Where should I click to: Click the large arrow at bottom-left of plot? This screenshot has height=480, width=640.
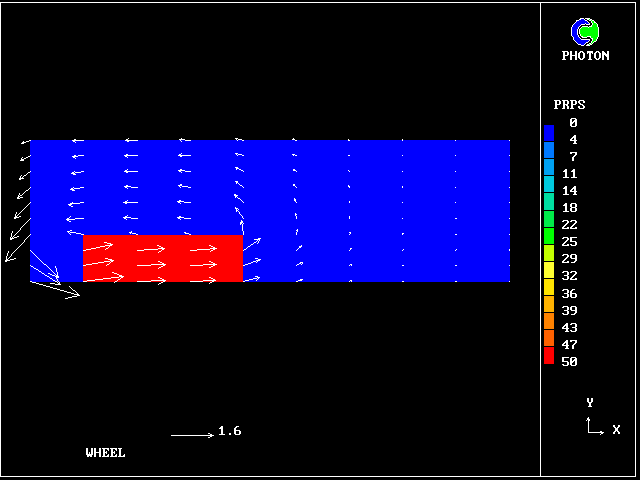point(55,289)
